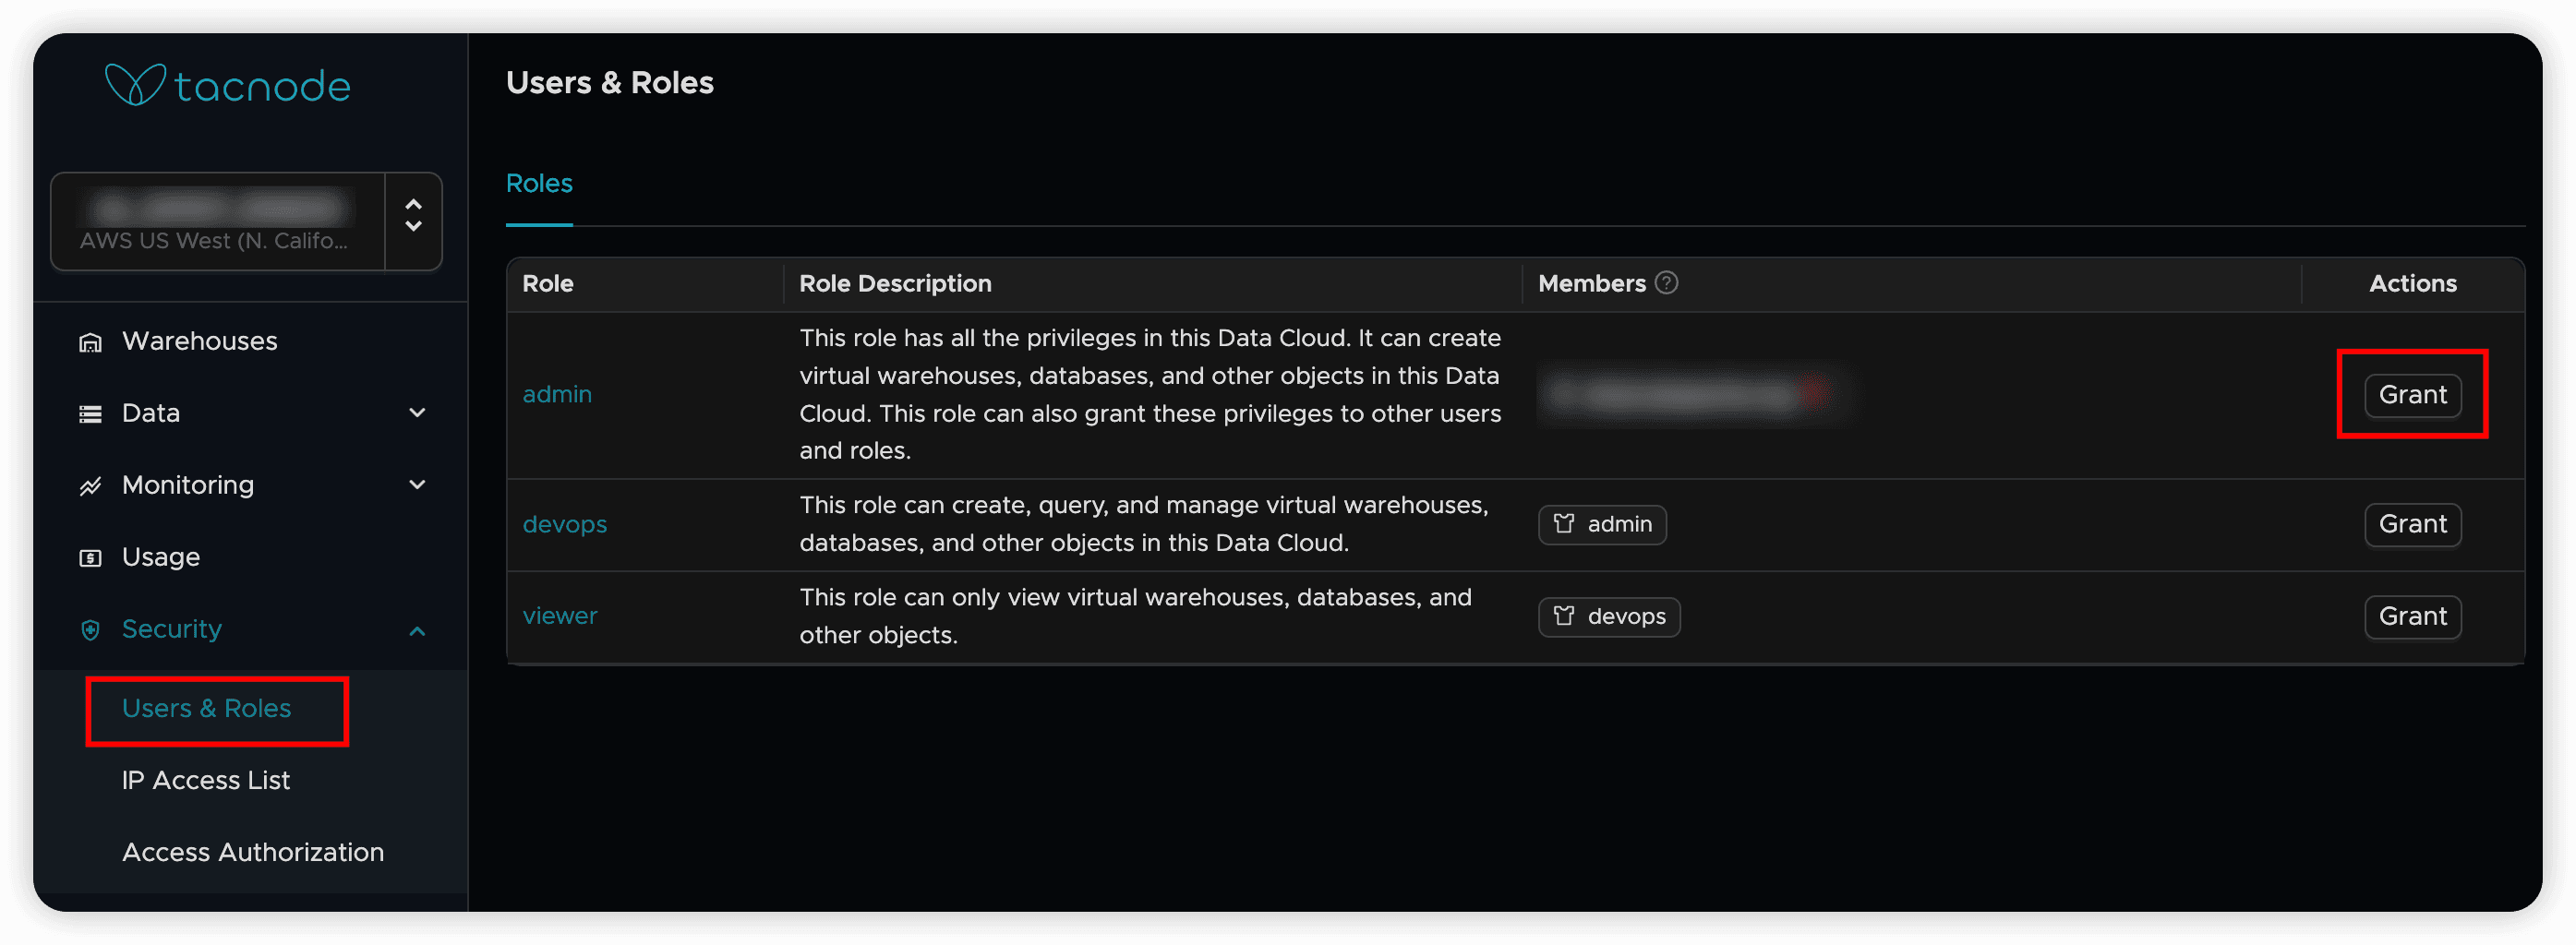Open the devops role link
Image resolution: width=2576 pixels, height=945 pixels.
pos(564,524)
